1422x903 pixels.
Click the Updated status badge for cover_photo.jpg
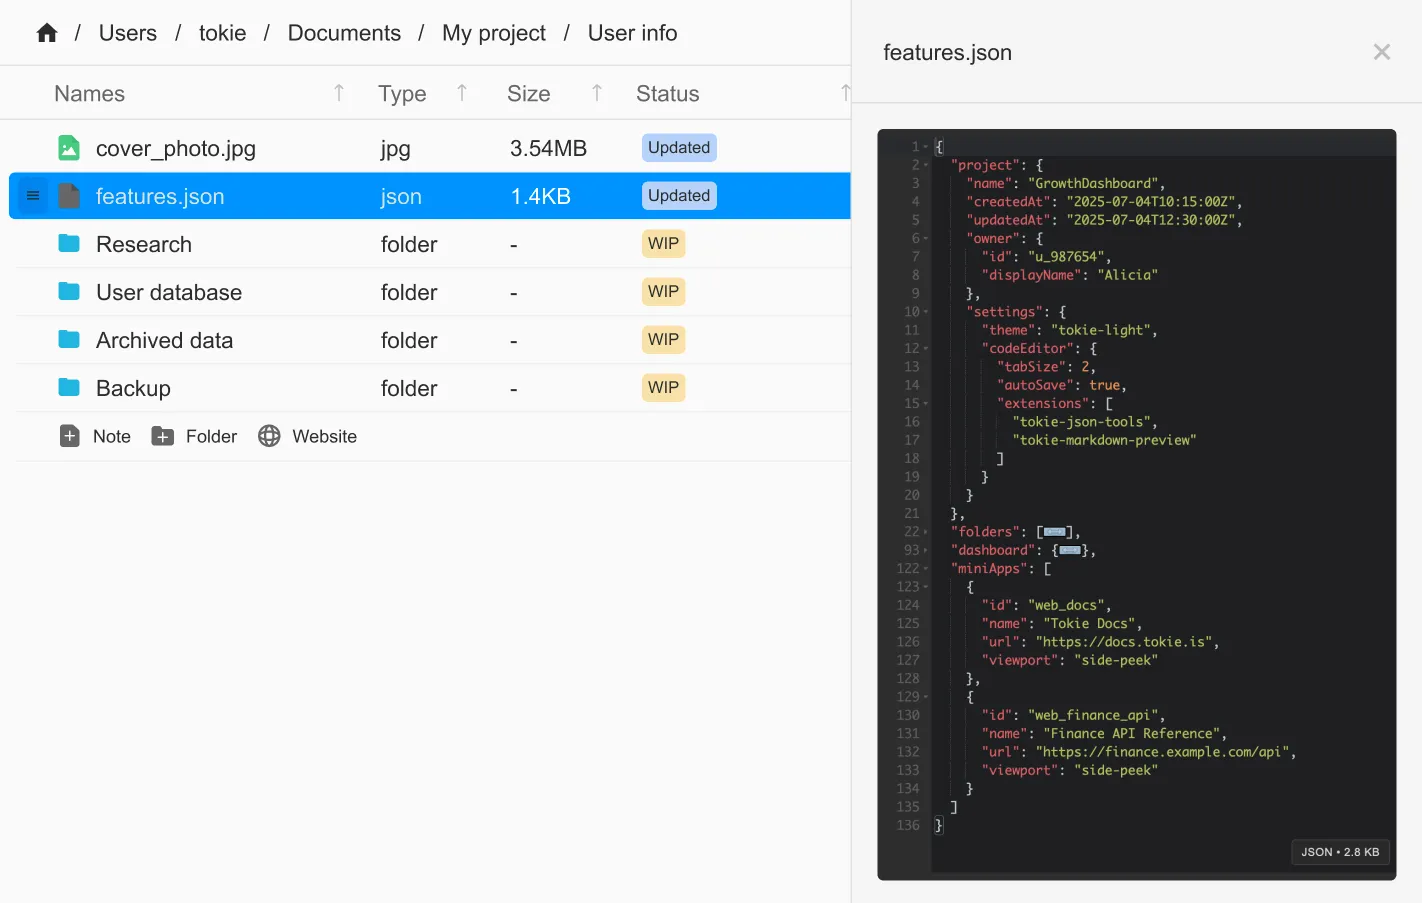point(678,148)
